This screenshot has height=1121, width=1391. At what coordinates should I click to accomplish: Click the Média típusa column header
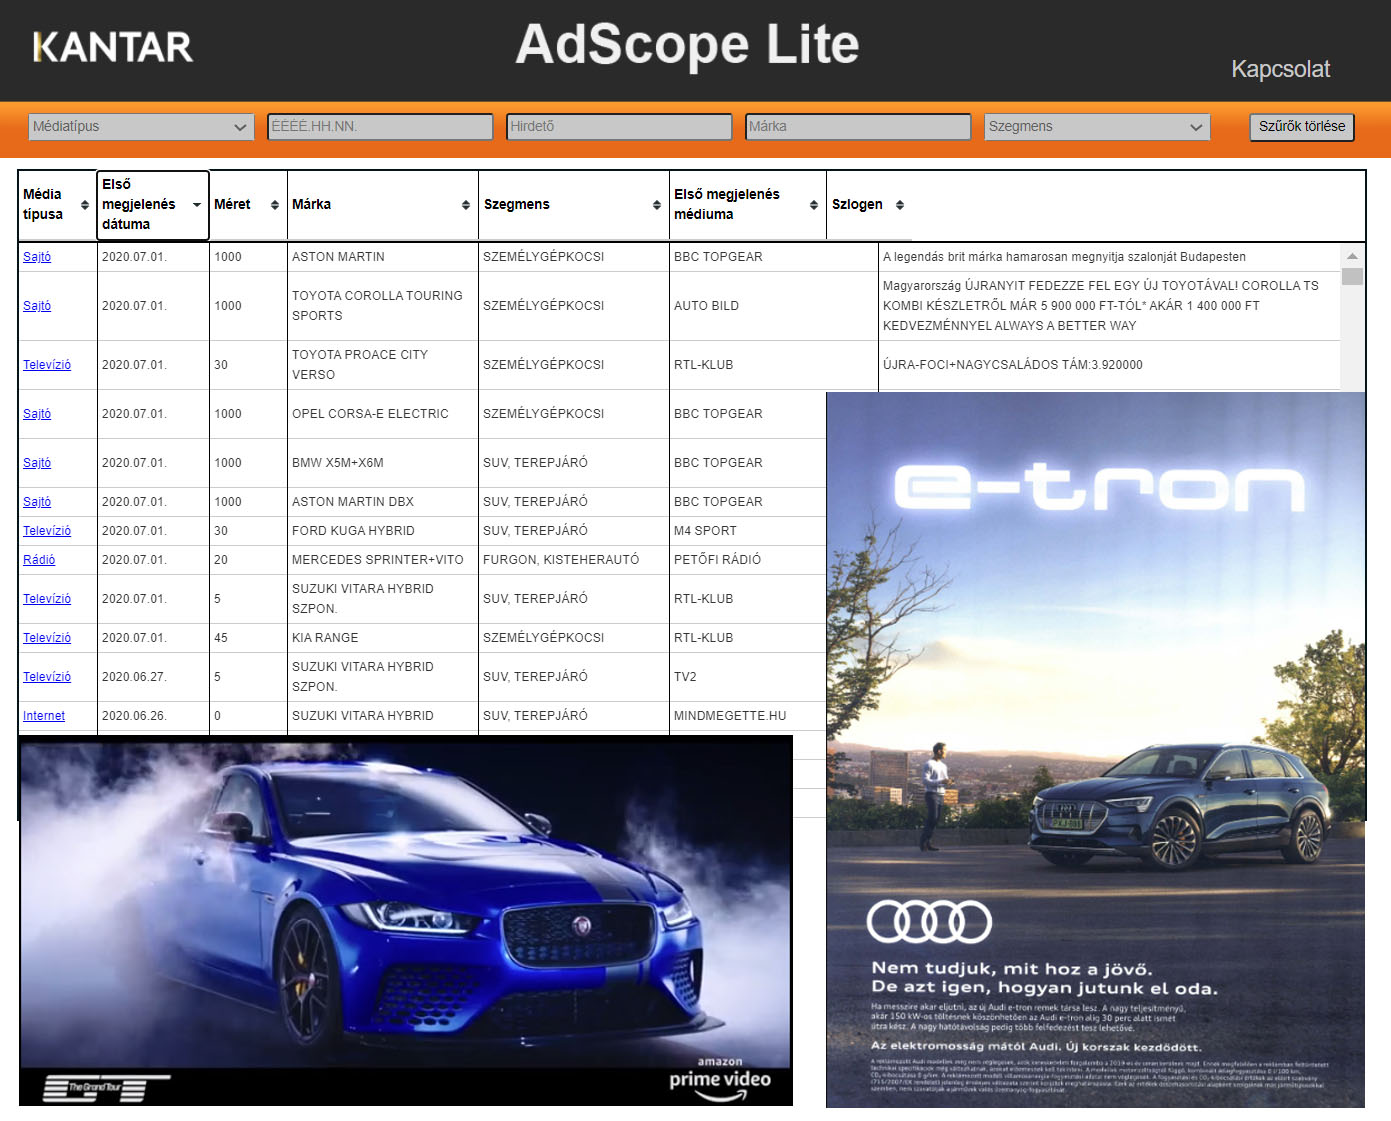click(55, 205)
